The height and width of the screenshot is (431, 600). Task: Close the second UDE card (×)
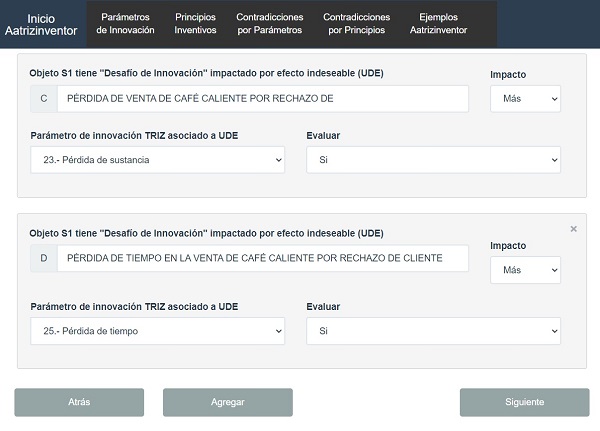(573, 229)
